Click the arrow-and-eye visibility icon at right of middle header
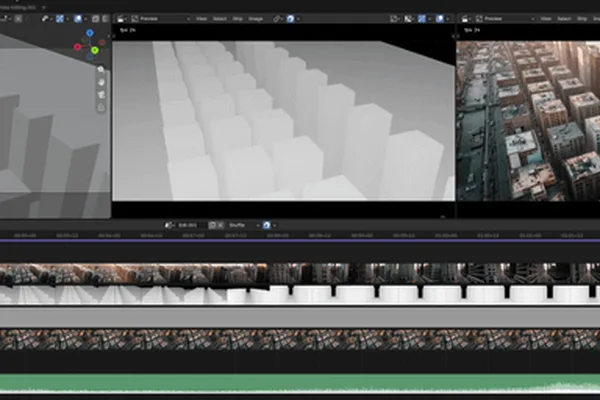 tap(409, 18)
